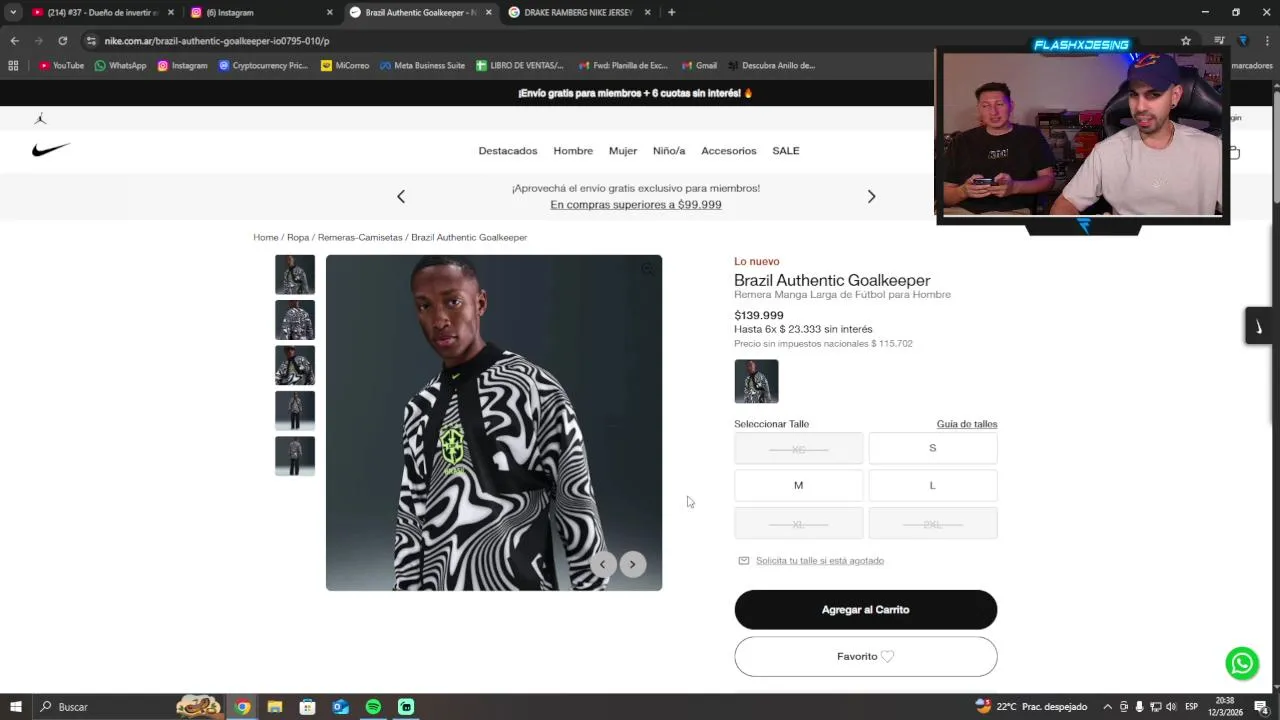Go to Ropa breadcrumb
The width and height of the screenshot is (1280, 720).
(298, 238)
